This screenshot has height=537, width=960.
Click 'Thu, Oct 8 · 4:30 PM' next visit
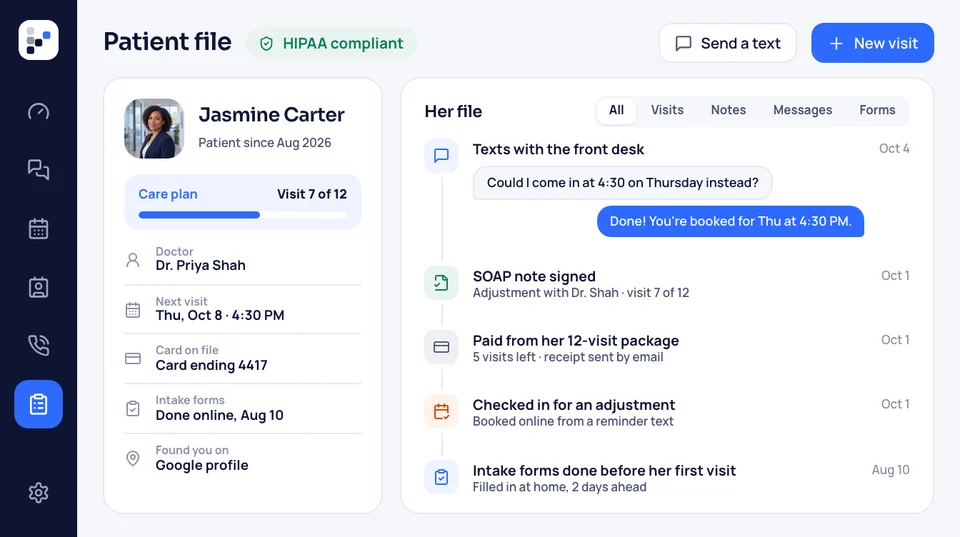(x=220, y=315)
